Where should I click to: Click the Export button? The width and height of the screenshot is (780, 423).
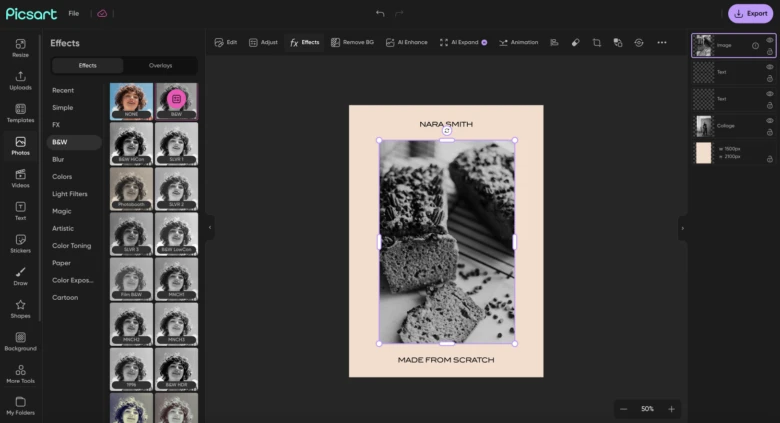[750, 13]
